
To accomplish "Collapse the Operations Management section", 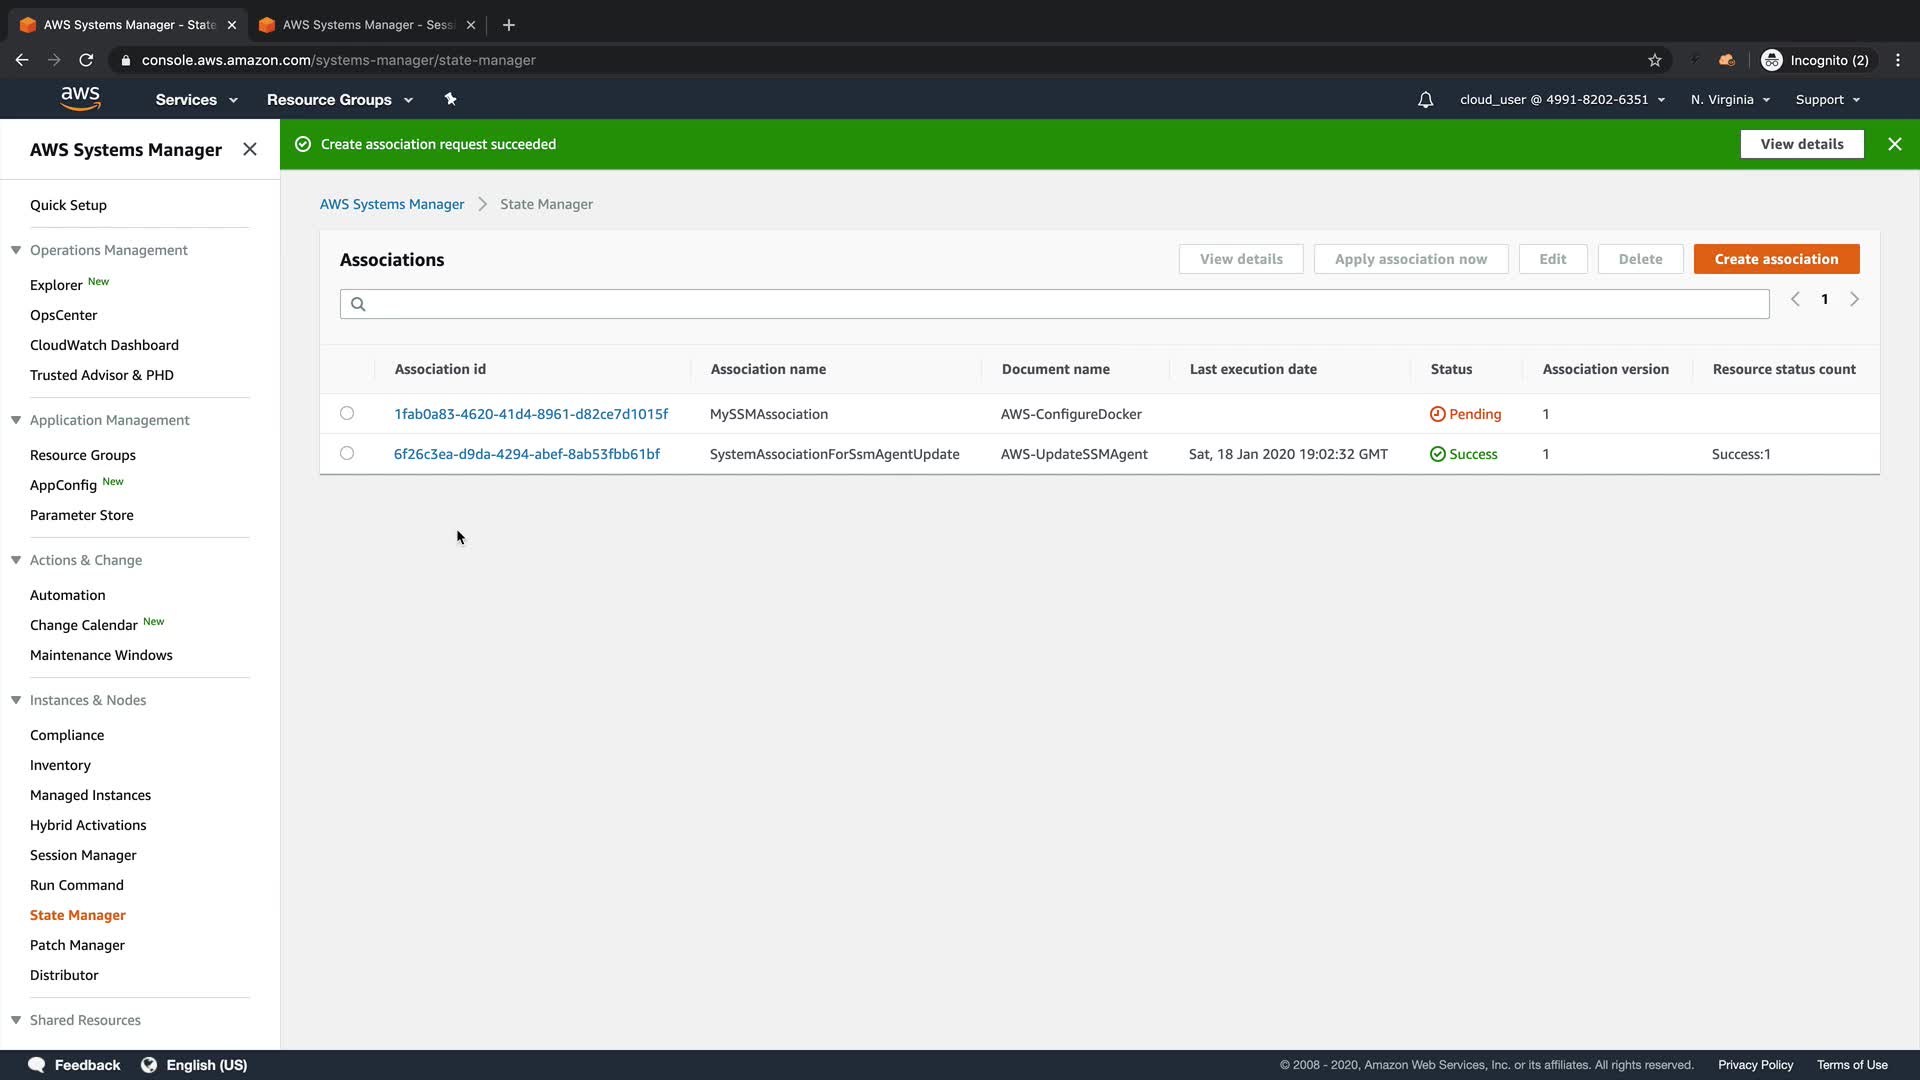I will [x=16, y=250].
